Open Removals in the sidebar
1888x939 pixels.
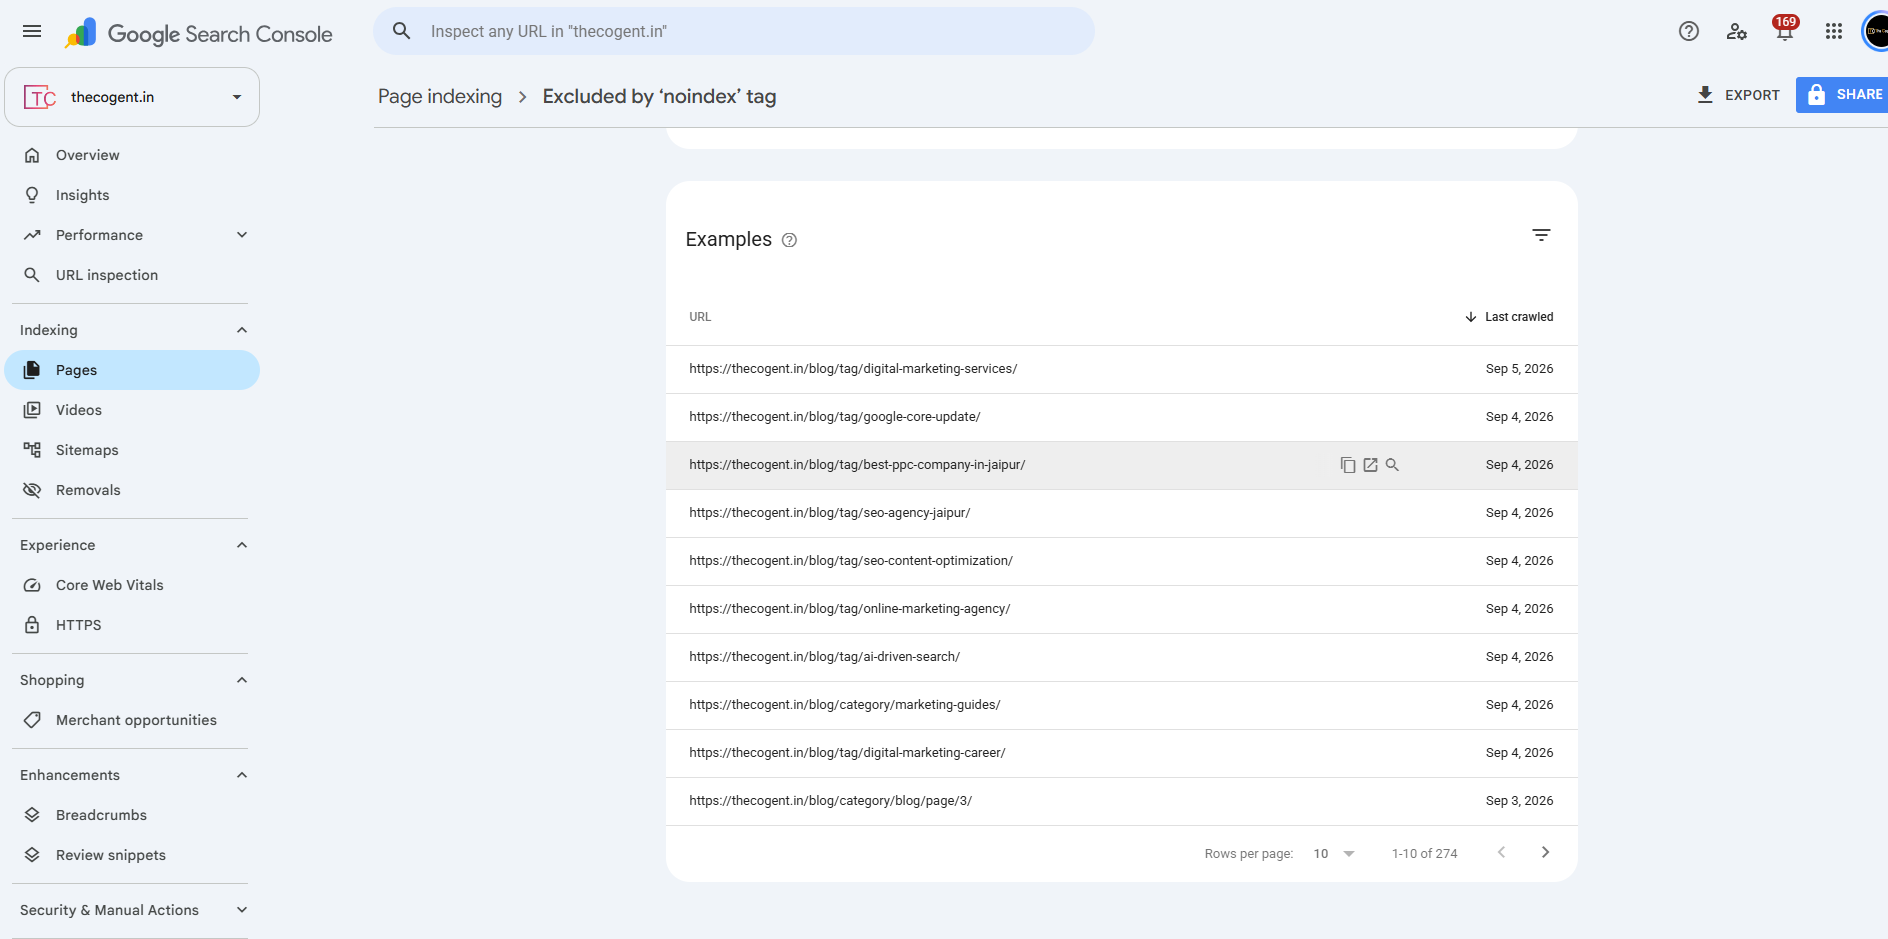click(132, 490)
